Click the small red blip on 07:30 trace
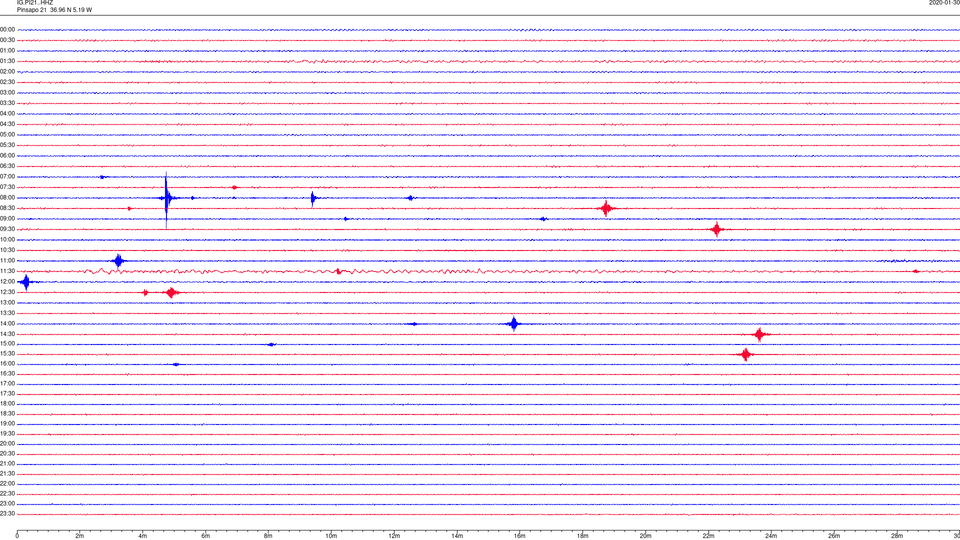The height and width of the screenshot is (540, 960). click(234, 187)
